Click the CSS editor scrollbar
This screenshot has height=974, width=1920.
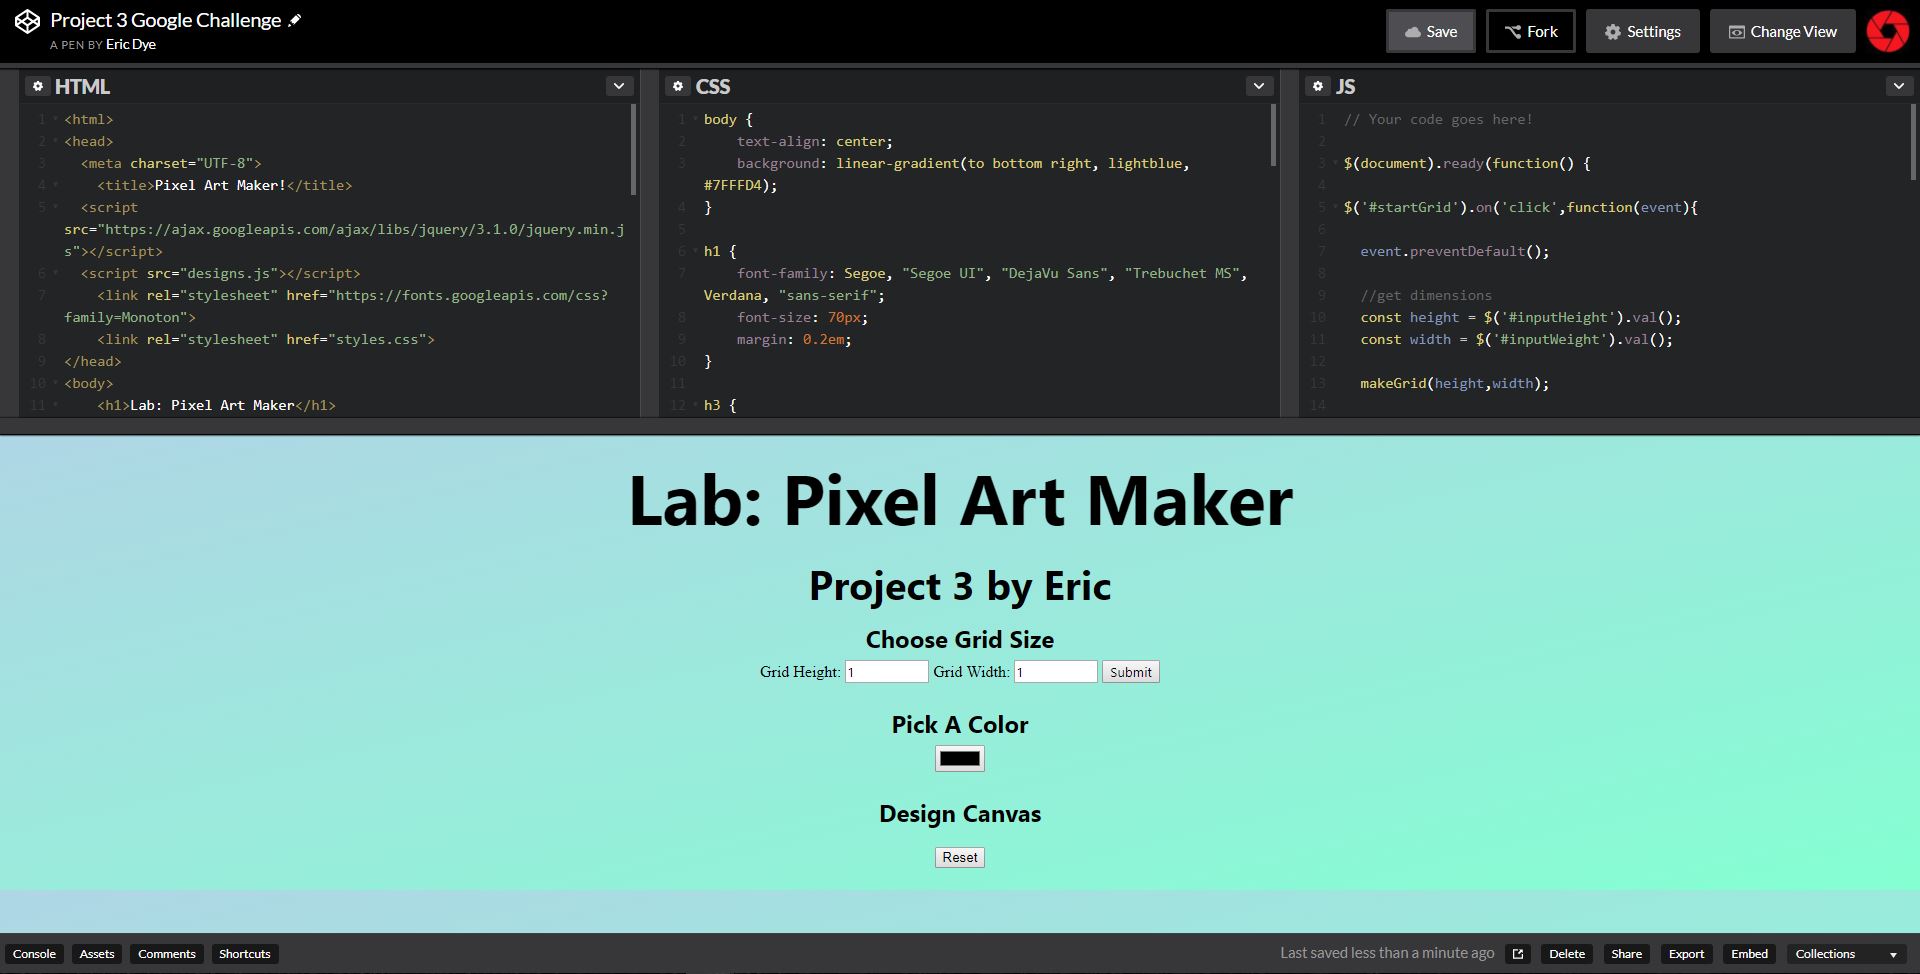pyautogui.click(x=1273, y=135)
